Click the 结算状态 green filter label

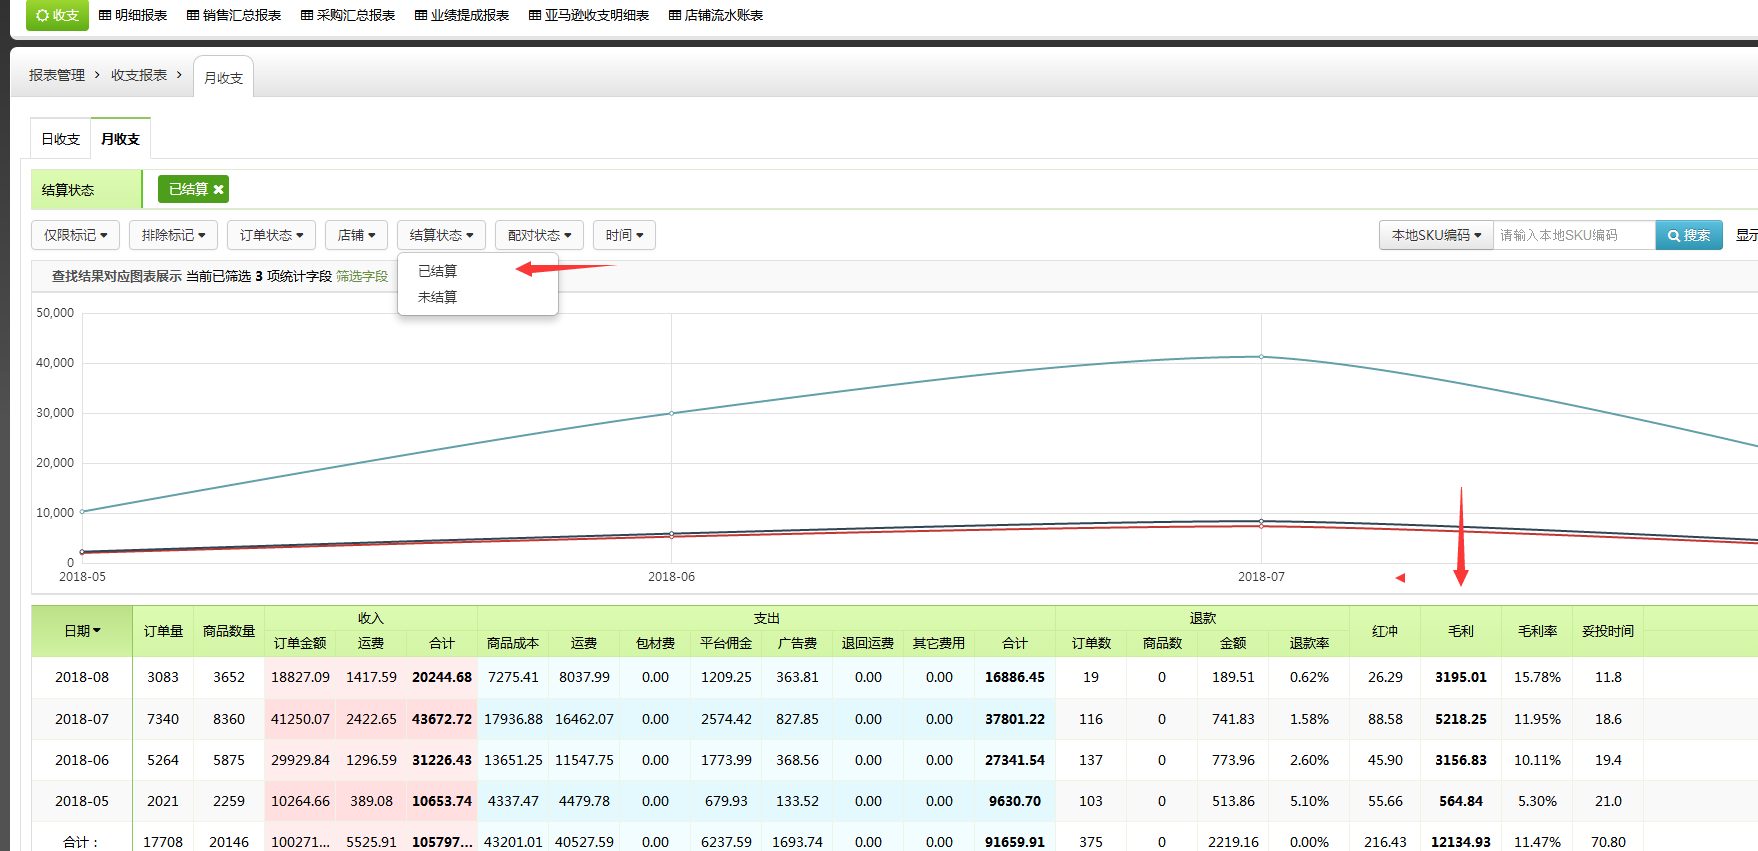pos(86,189)
